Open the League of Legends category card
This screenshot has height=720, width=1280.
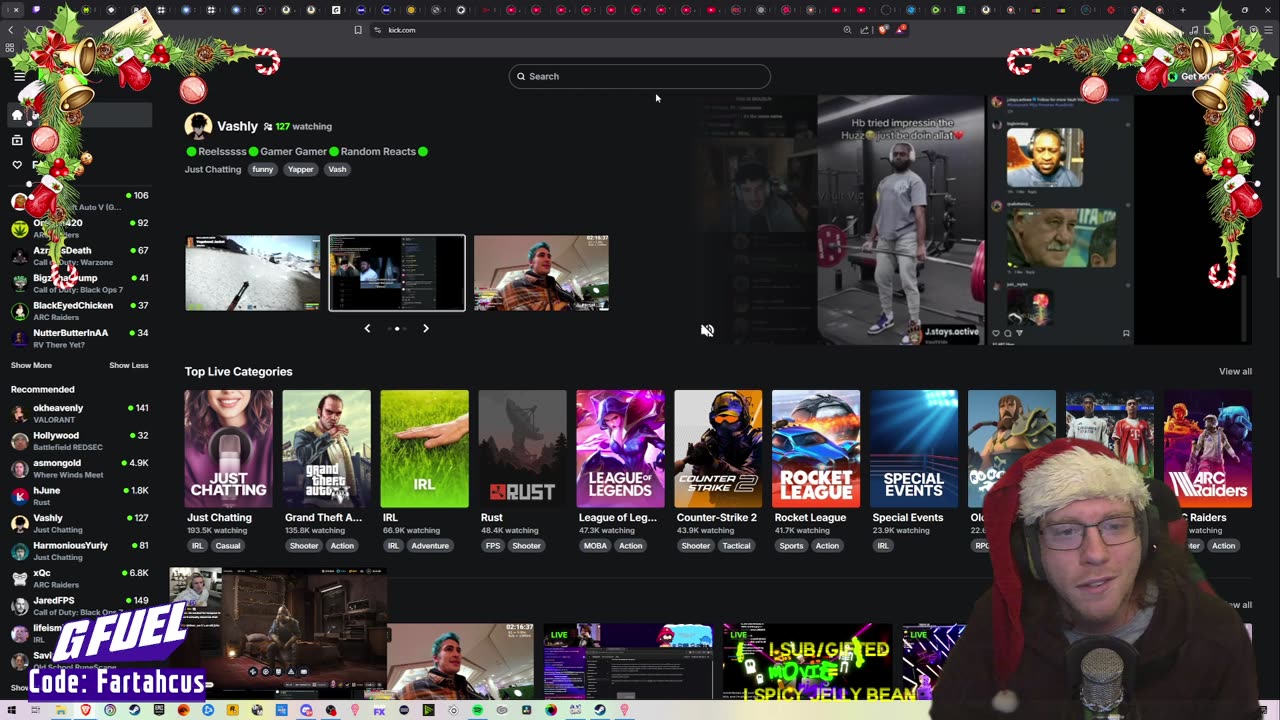pyautogui.click(x=620, y=449)
